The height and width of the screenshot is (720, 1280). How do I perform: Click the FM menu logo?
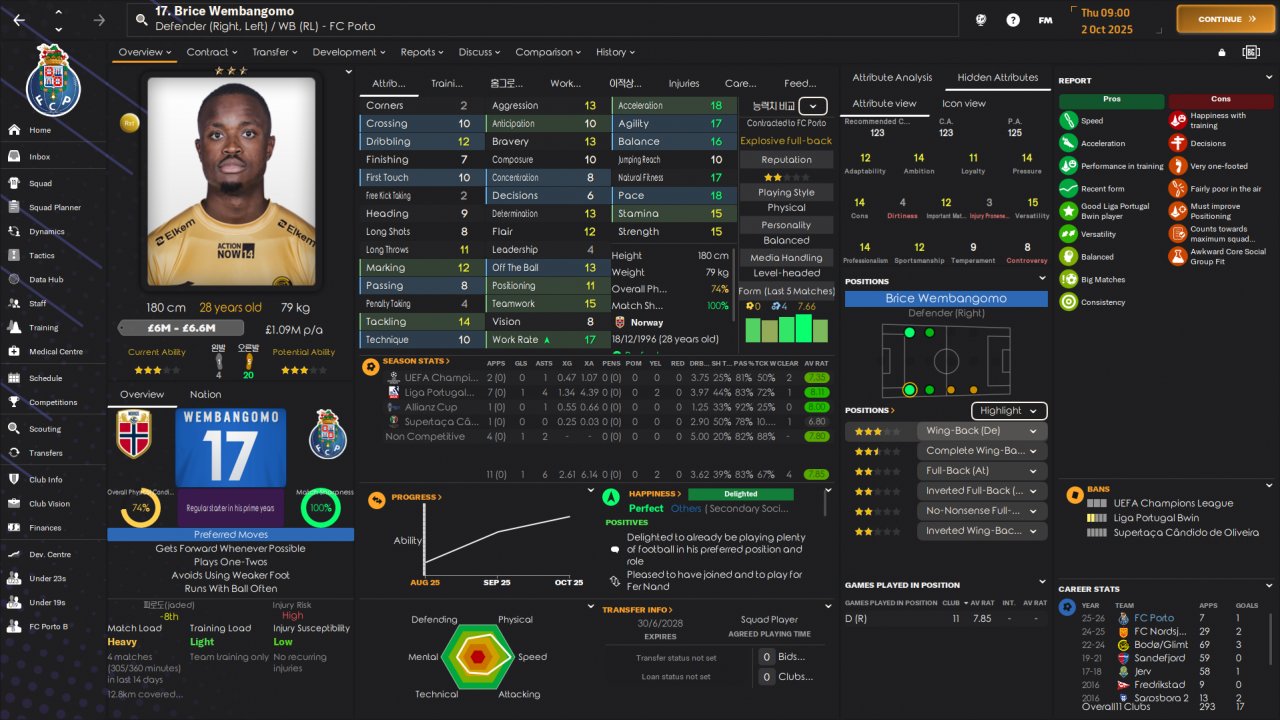[1045, 20]
